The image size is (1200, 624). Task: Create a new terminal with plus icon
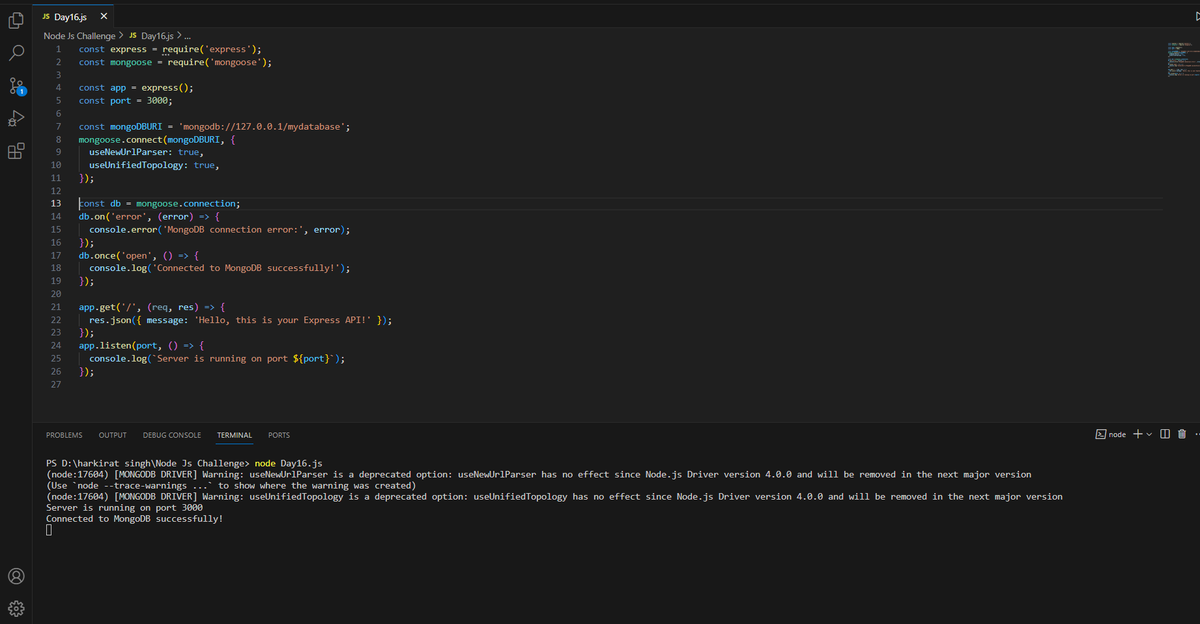tap(1137, 434)
